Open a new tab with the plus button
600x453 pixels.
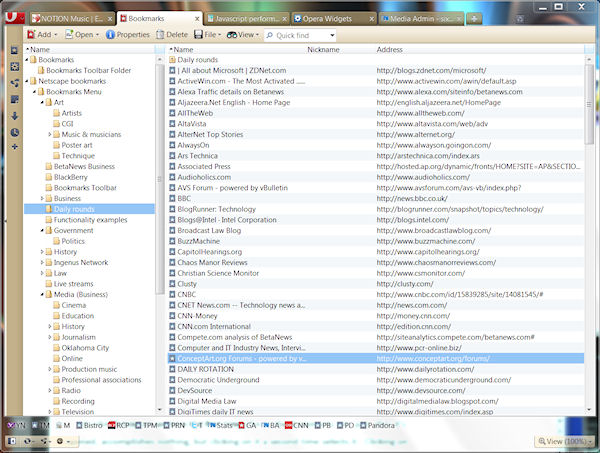pos(474,19)
